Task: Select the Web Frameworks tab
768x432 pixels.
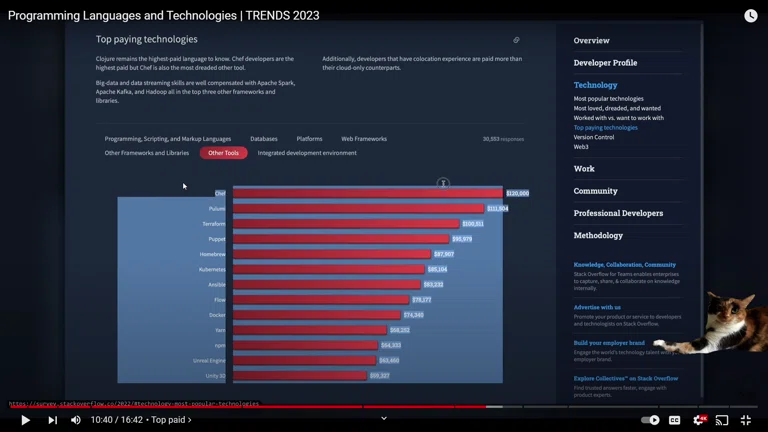Action: (x=364, y=139)
